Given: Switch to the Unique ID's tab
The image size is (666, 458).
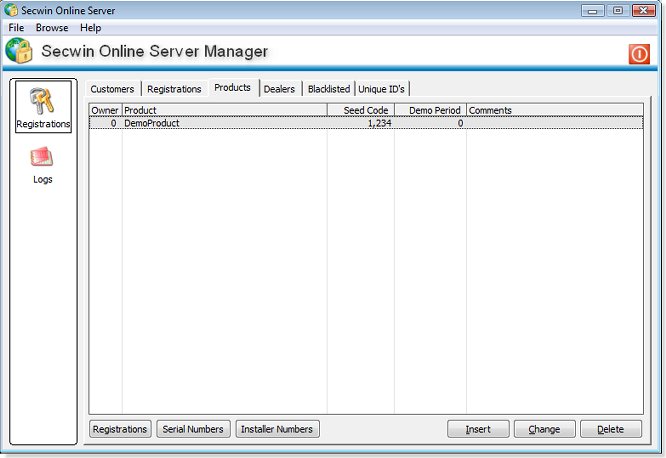Looking at the screenshot, I should (381, 89).
